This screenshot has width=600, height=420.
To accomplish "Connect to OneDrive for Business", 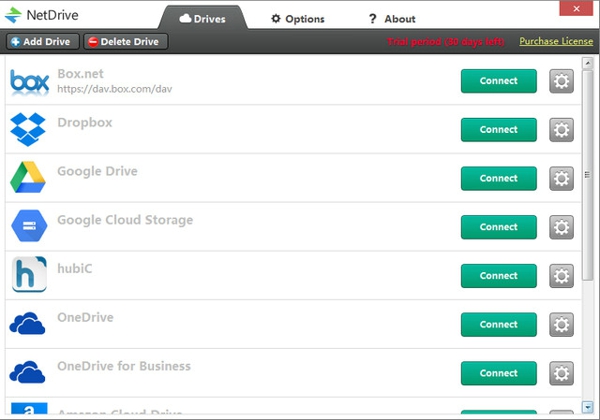I will [498, 373].
